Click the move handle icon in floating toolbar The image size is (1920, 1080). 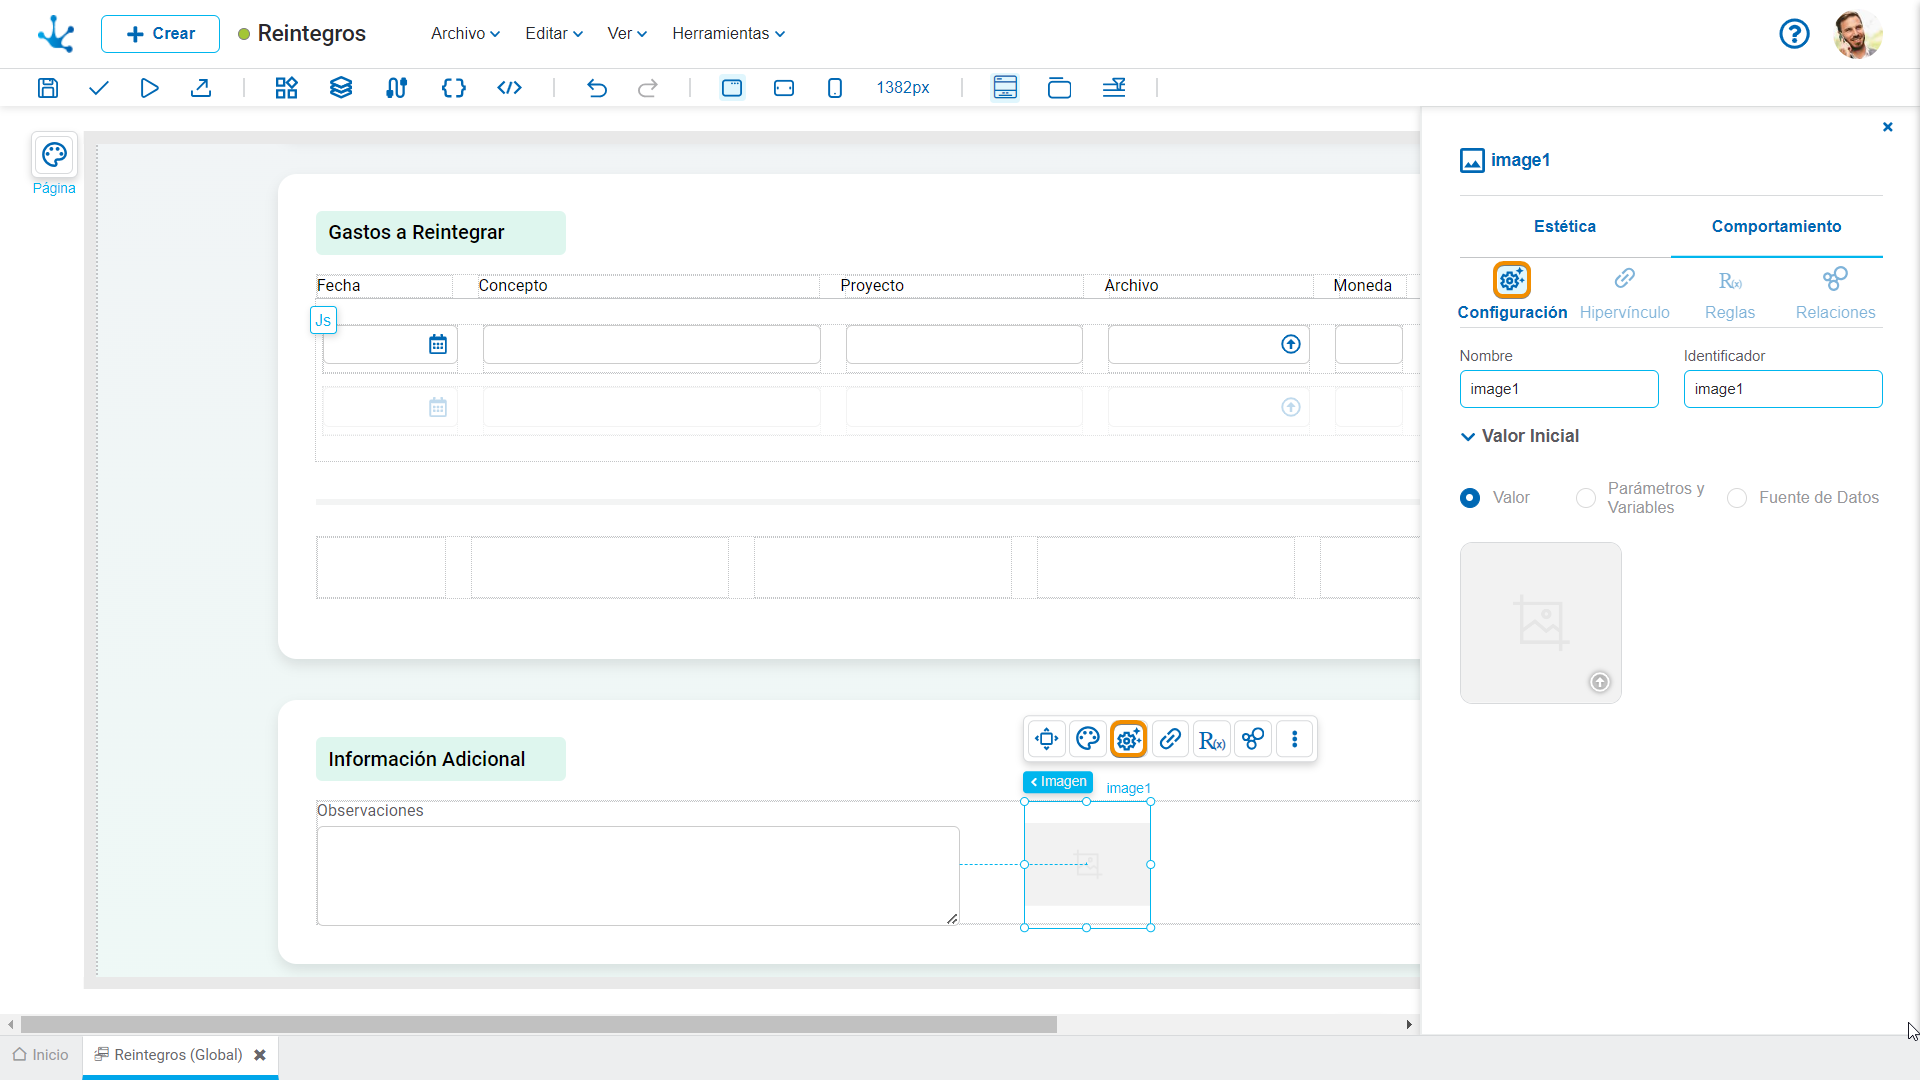click(x=1046, y=739)
